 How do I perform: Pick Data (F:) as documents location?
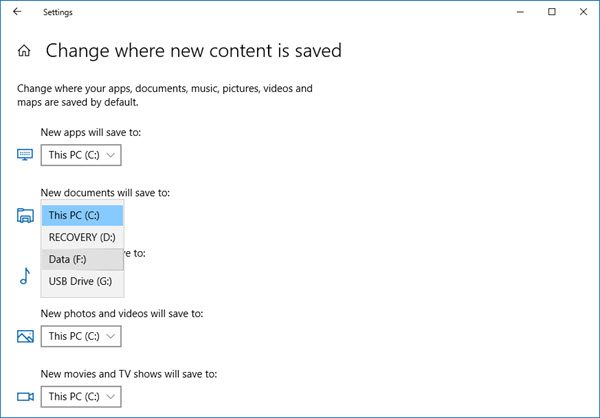[x=82, y=259]
